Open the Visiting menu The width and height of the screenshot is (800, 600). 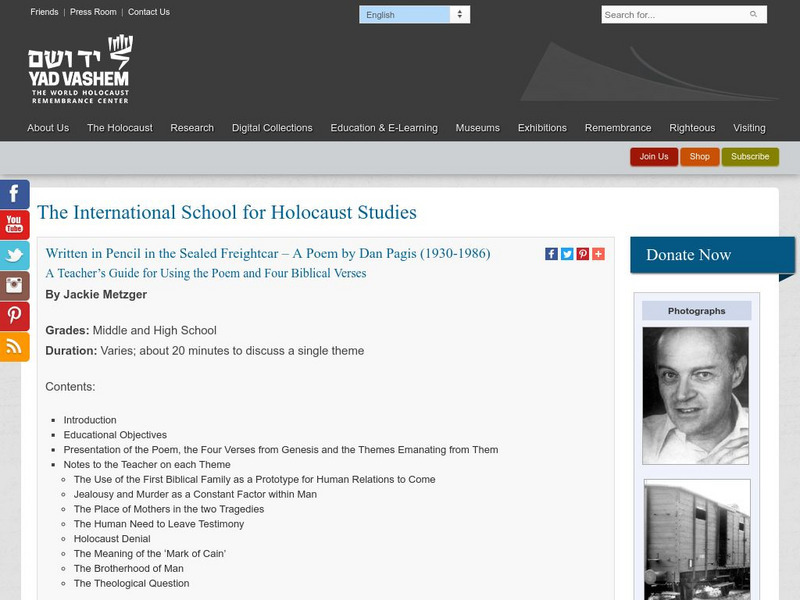click(749, 128)
